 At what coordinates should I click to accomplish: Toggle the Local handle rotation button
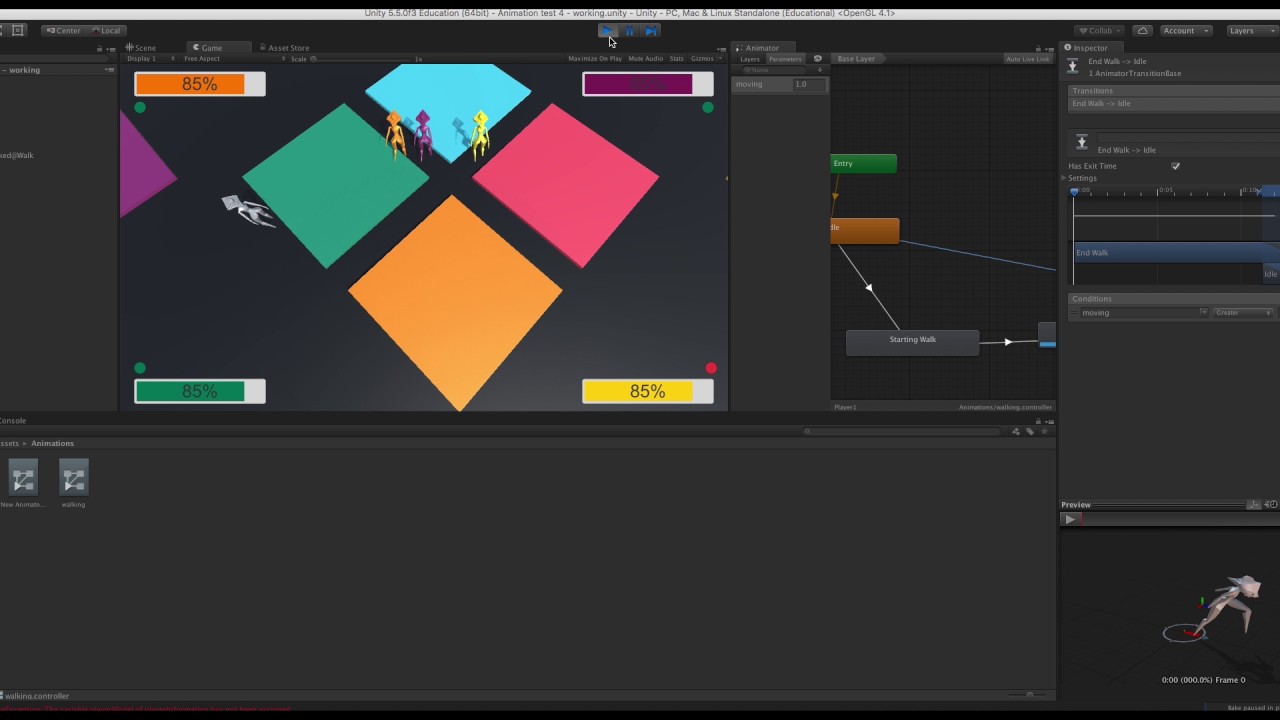click(106, 31)
